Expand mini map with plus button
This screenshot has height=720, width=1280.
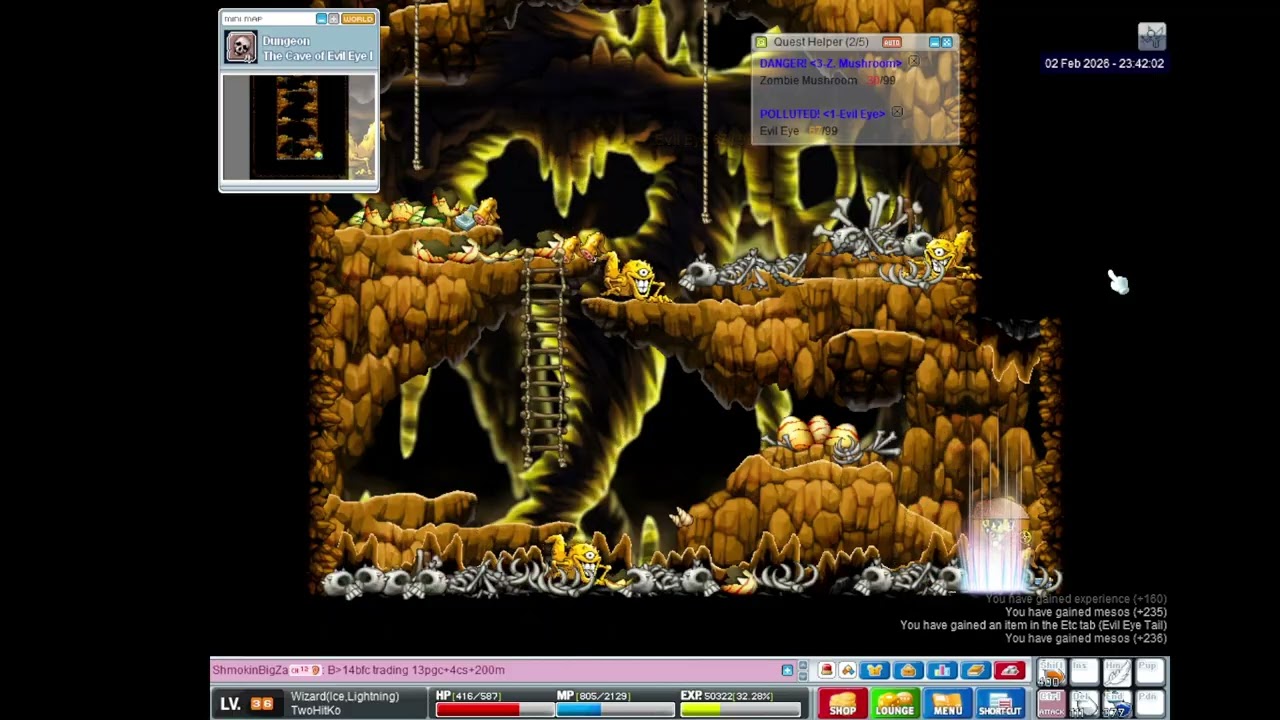(x=333, y=19)
